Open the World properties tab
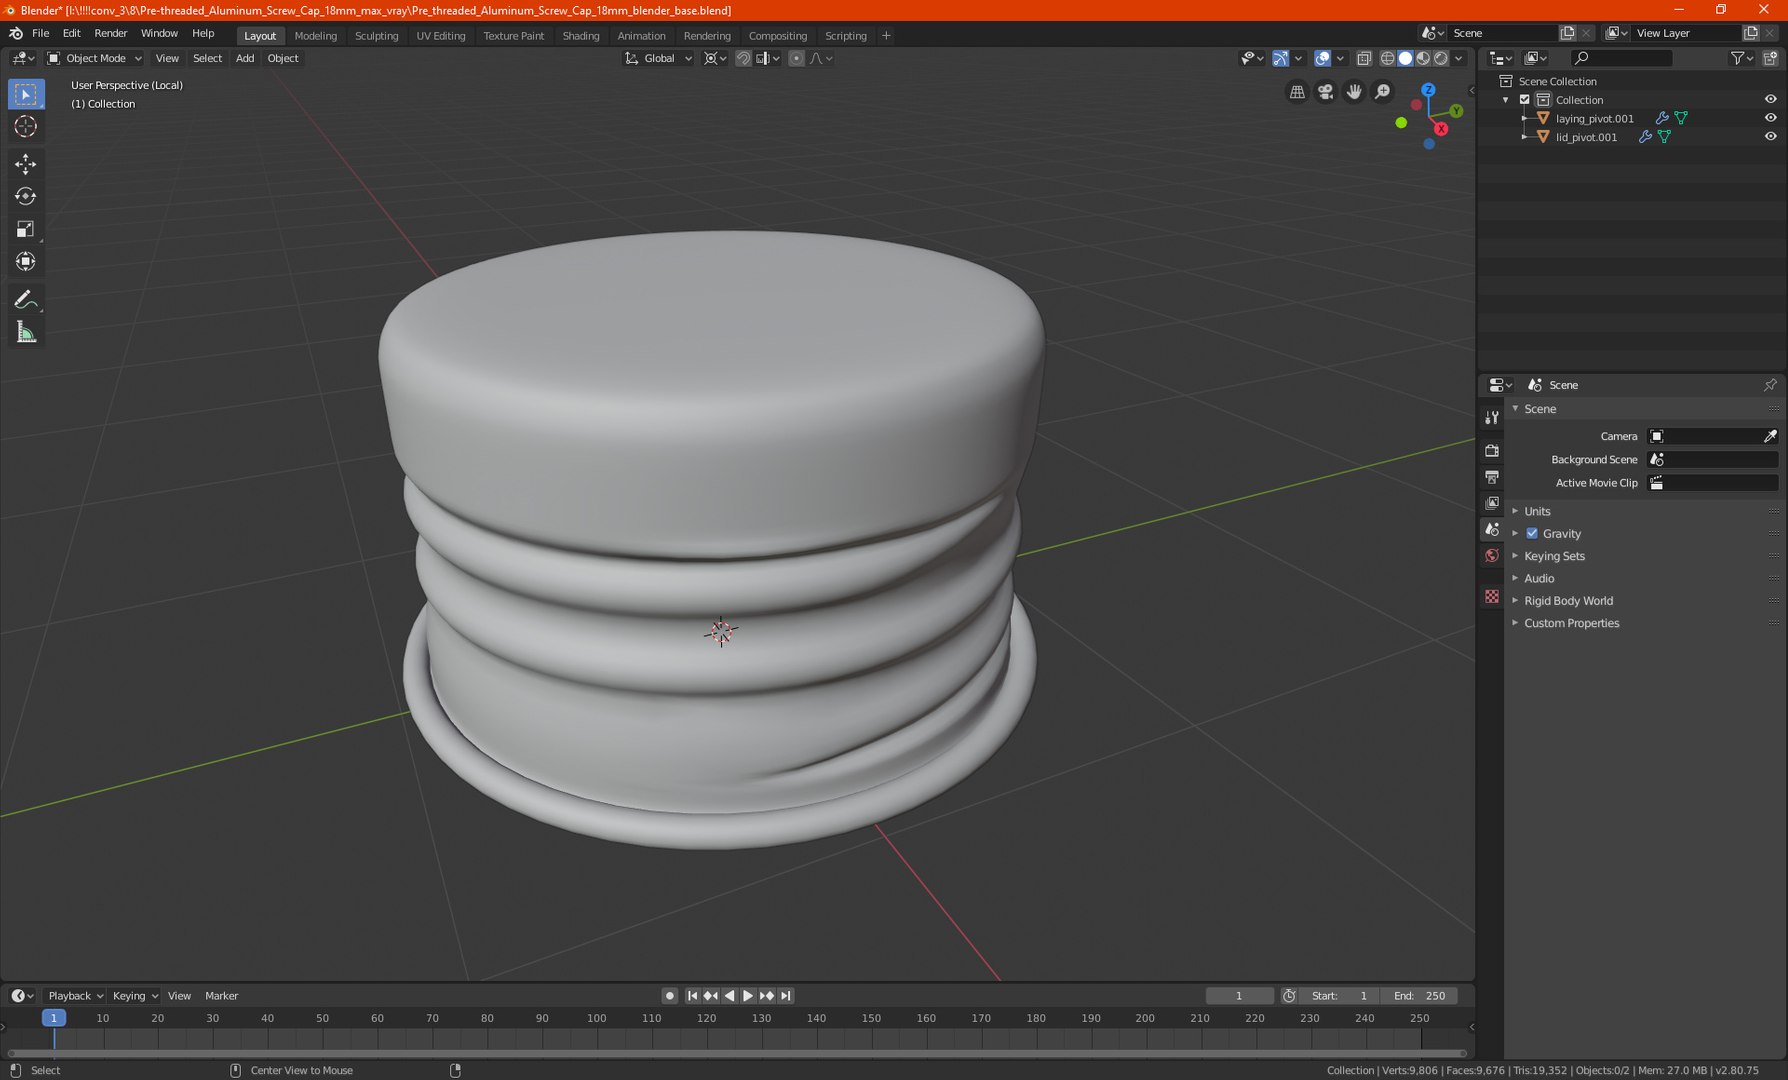The height and width of the screenshot is (1080, 1788). point(1492,556)
